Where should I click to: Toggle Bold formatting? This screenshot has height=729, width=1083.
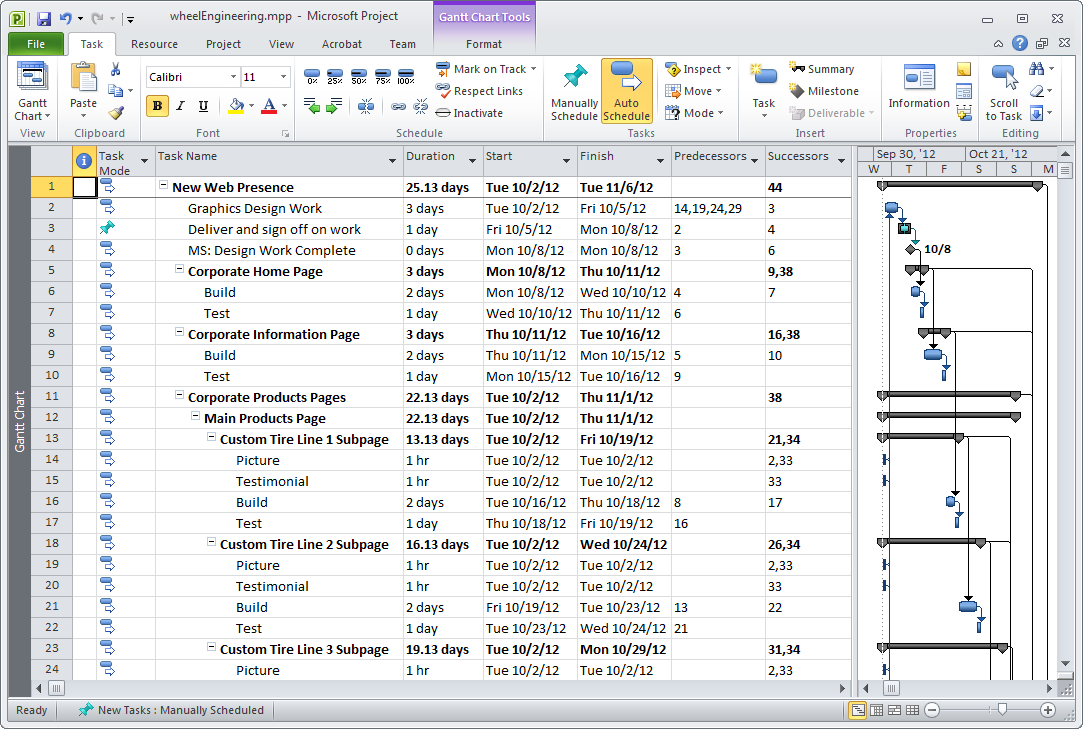pos(157,106)
